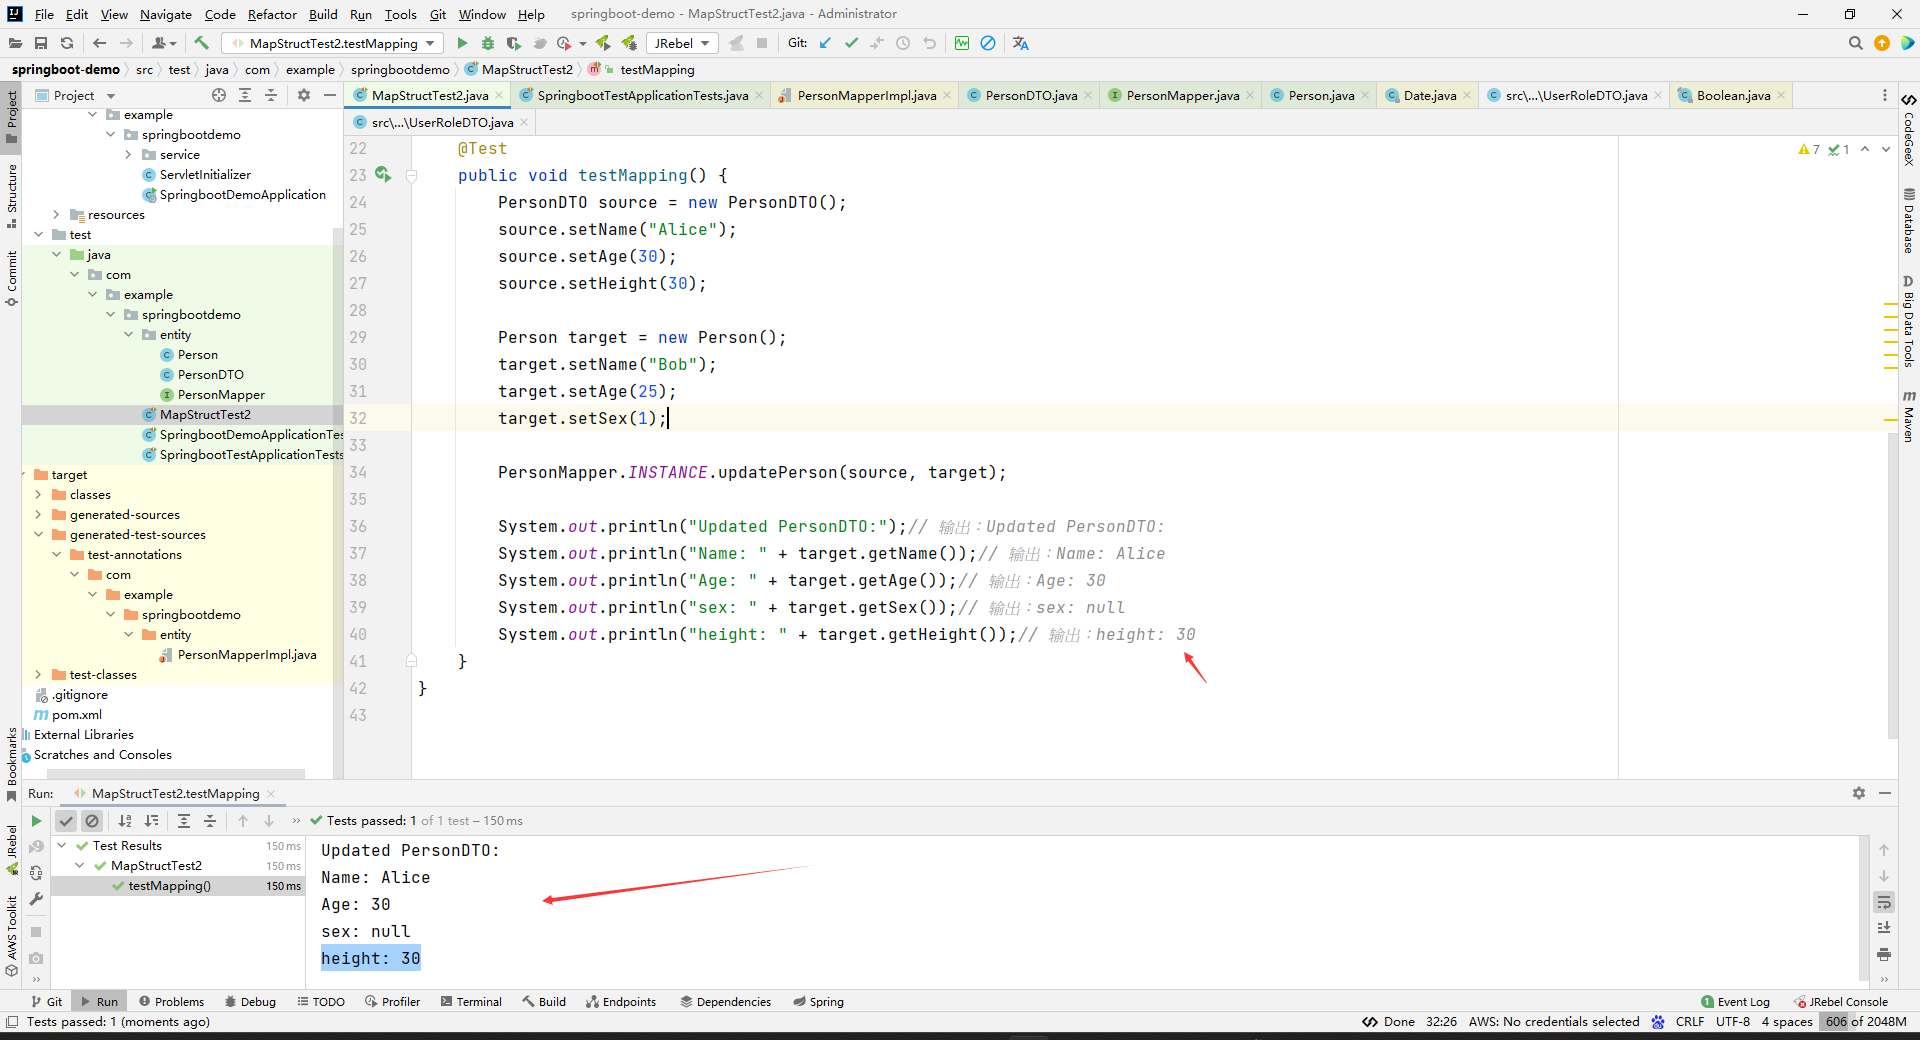Switch to Boolean.java tab
The height and width of the screenshot is (1040, 1920).
[1733, 95]
